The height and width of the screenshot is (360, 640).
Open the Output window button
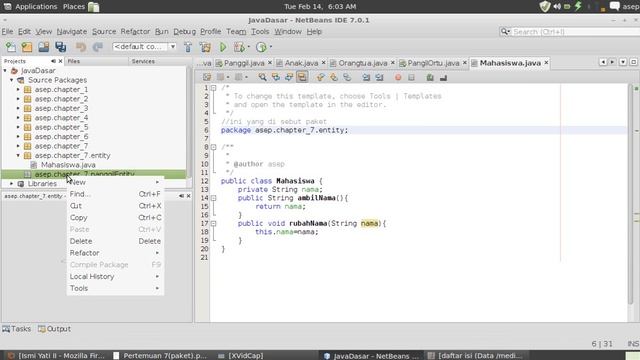[54, 329]
